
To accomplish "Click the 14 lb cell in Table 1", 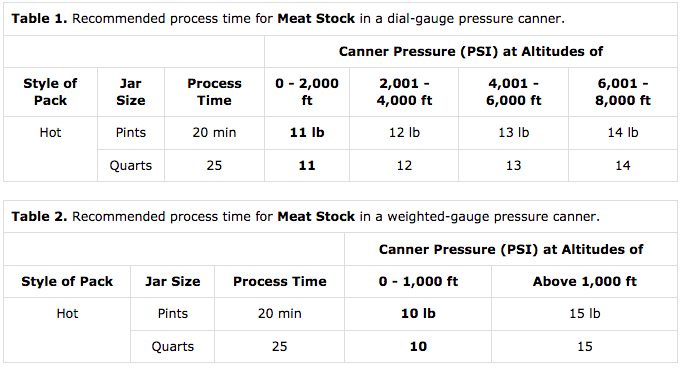I will (x=622, y=132).
